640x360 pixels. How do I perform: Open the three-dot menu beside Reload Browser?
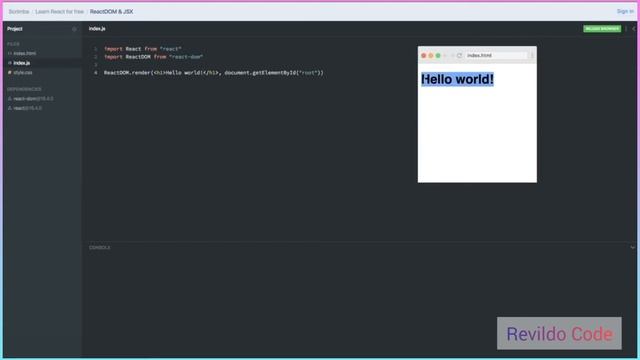(x=626, y=29)
